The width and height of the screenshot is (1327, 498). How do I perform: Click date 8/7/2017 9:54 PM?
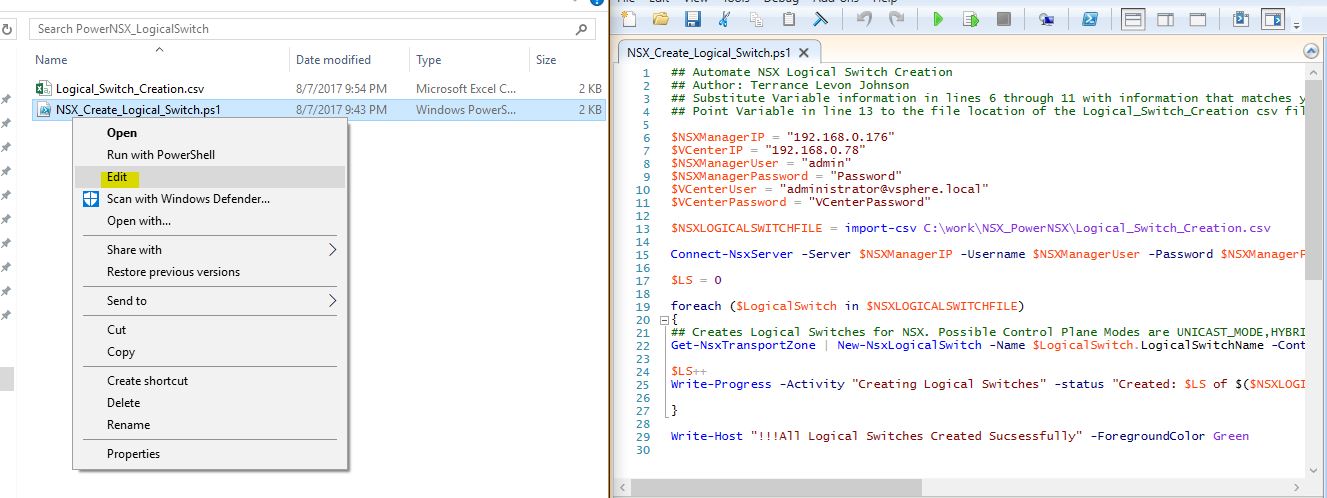point(341,89)
